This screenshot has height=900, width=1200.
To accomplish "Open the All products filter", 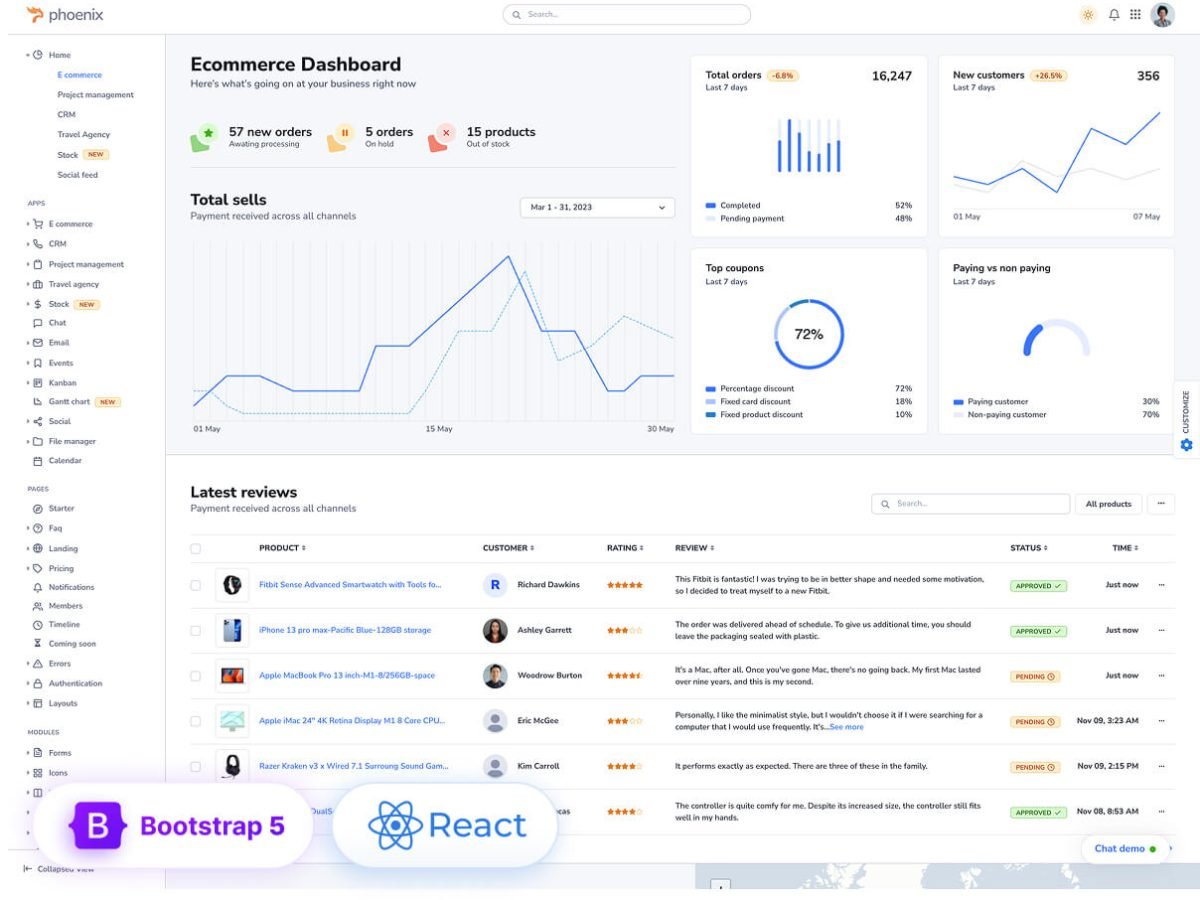I will click(1108, 504).
